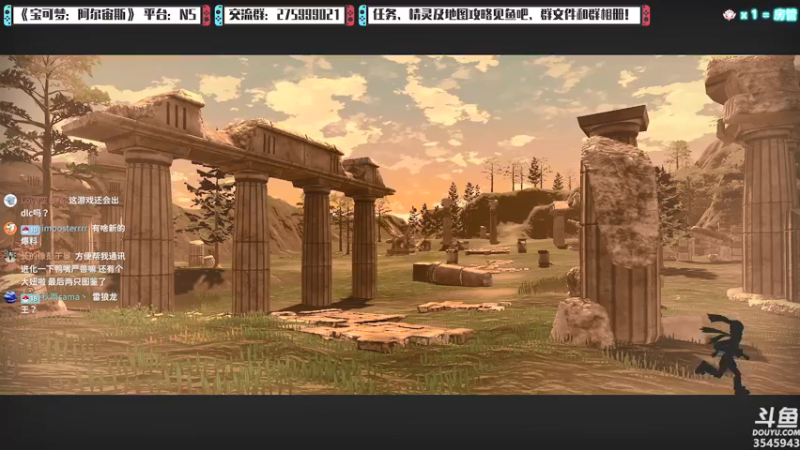
Task: Click the banner "《宝可梦：阿尔宙斯》 平台：NS"
Action: point(107,15)
